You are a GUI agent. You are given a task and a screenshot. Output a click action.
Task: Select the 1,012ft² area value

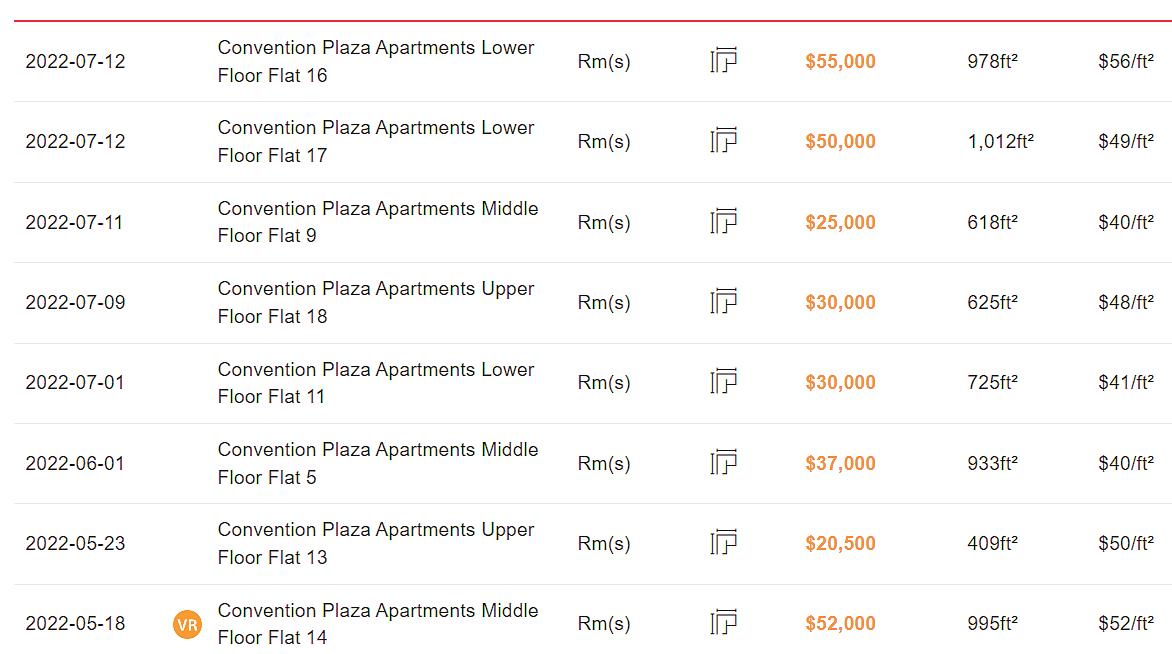click(x=1001, y=141)
